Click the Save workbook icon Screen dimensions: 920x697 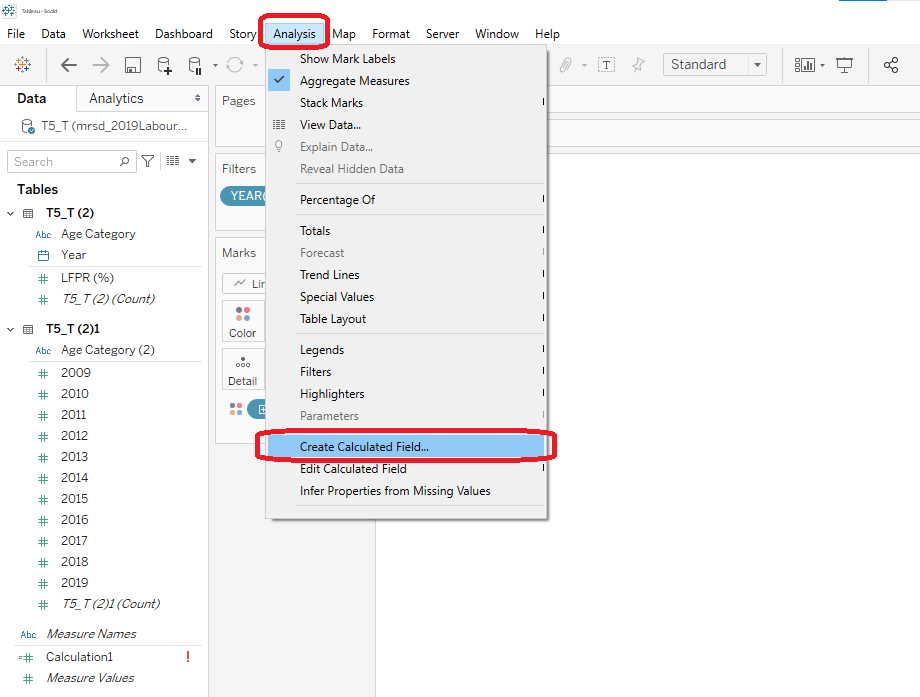[x=131, y=64]
